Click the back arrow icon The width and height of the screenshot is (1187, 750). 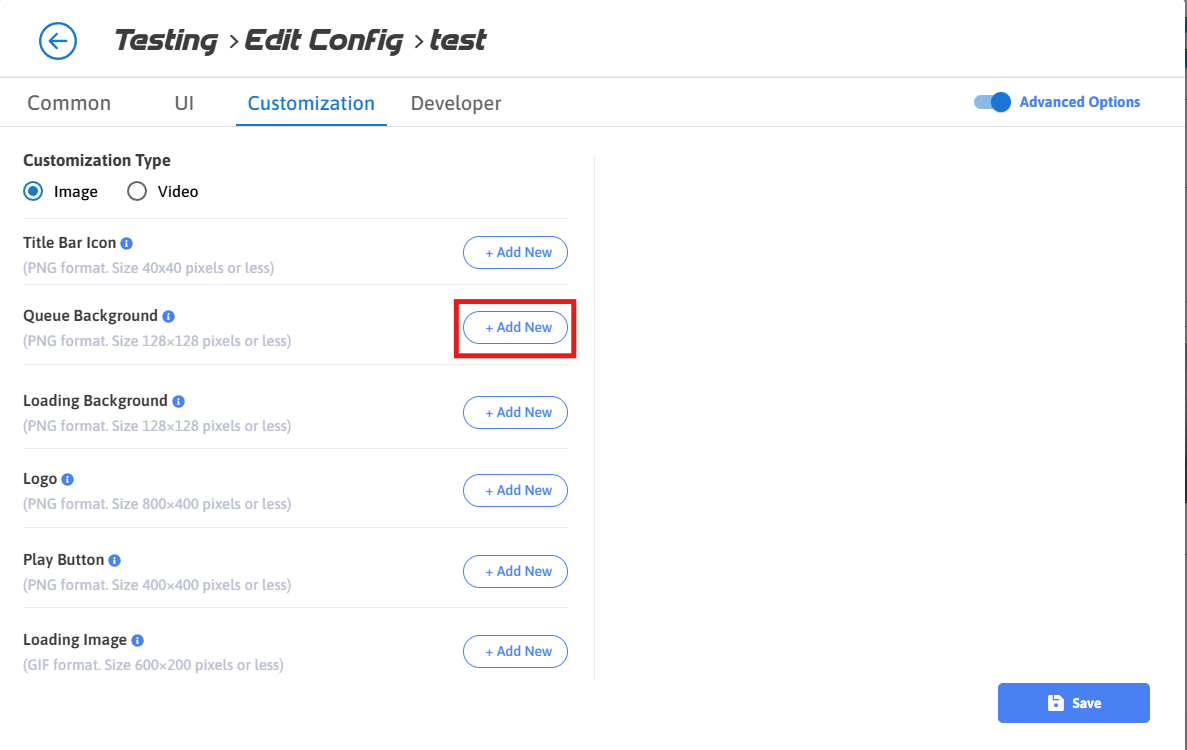[58, 41]
